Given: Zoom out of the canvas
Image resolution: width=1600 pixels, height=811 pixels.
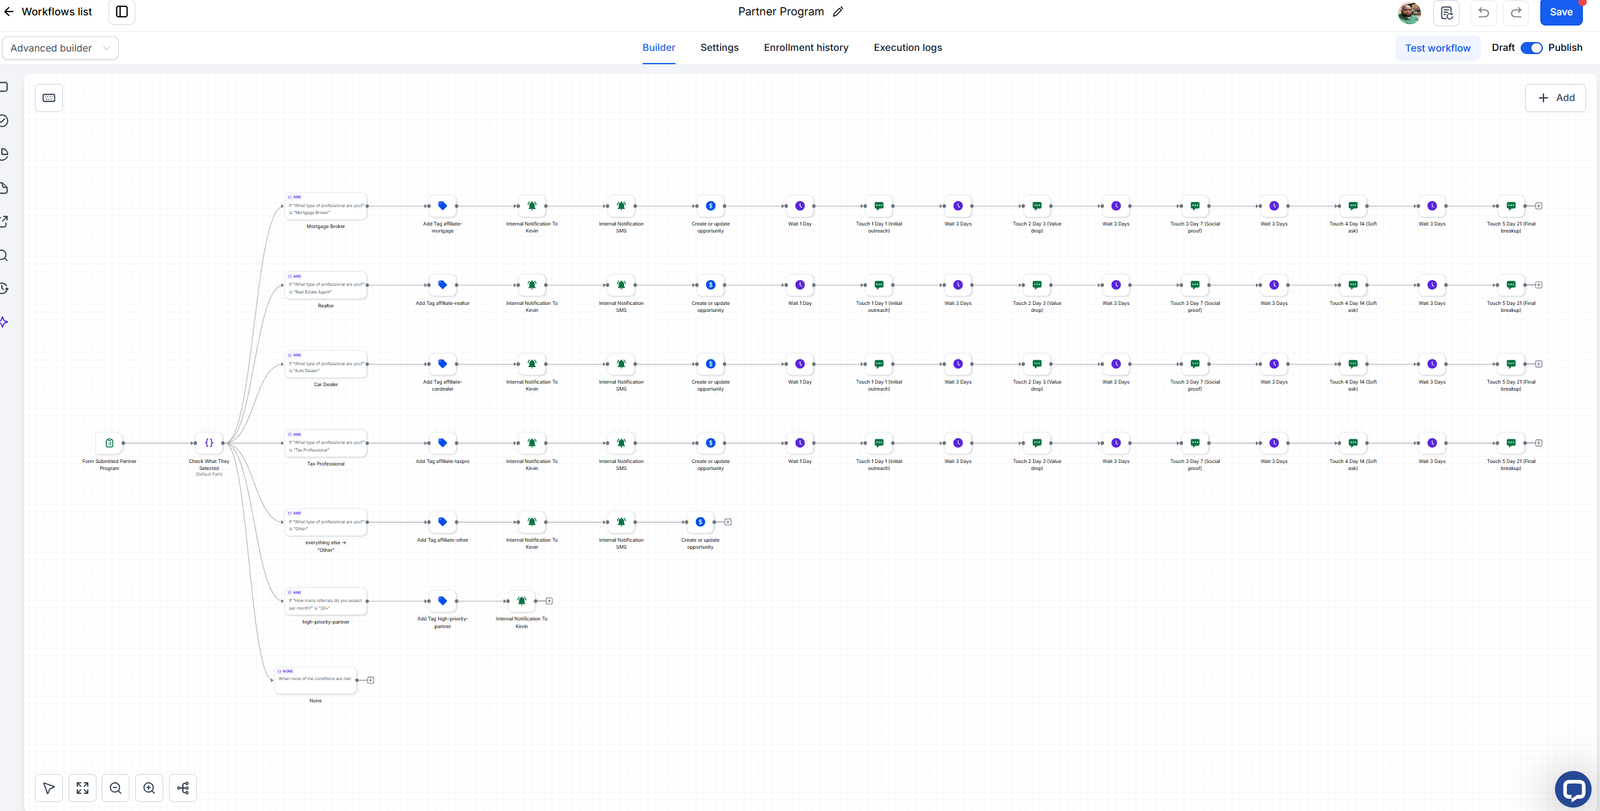Looking at the screenshot, I should (116, 788).
